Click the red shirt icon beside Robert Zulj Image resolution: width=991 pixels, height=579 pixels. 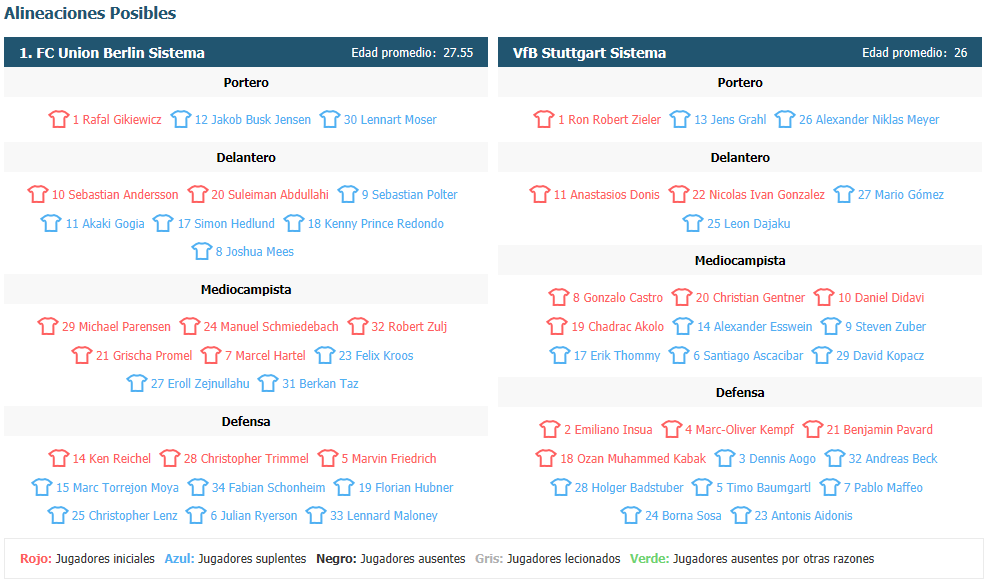358,326
